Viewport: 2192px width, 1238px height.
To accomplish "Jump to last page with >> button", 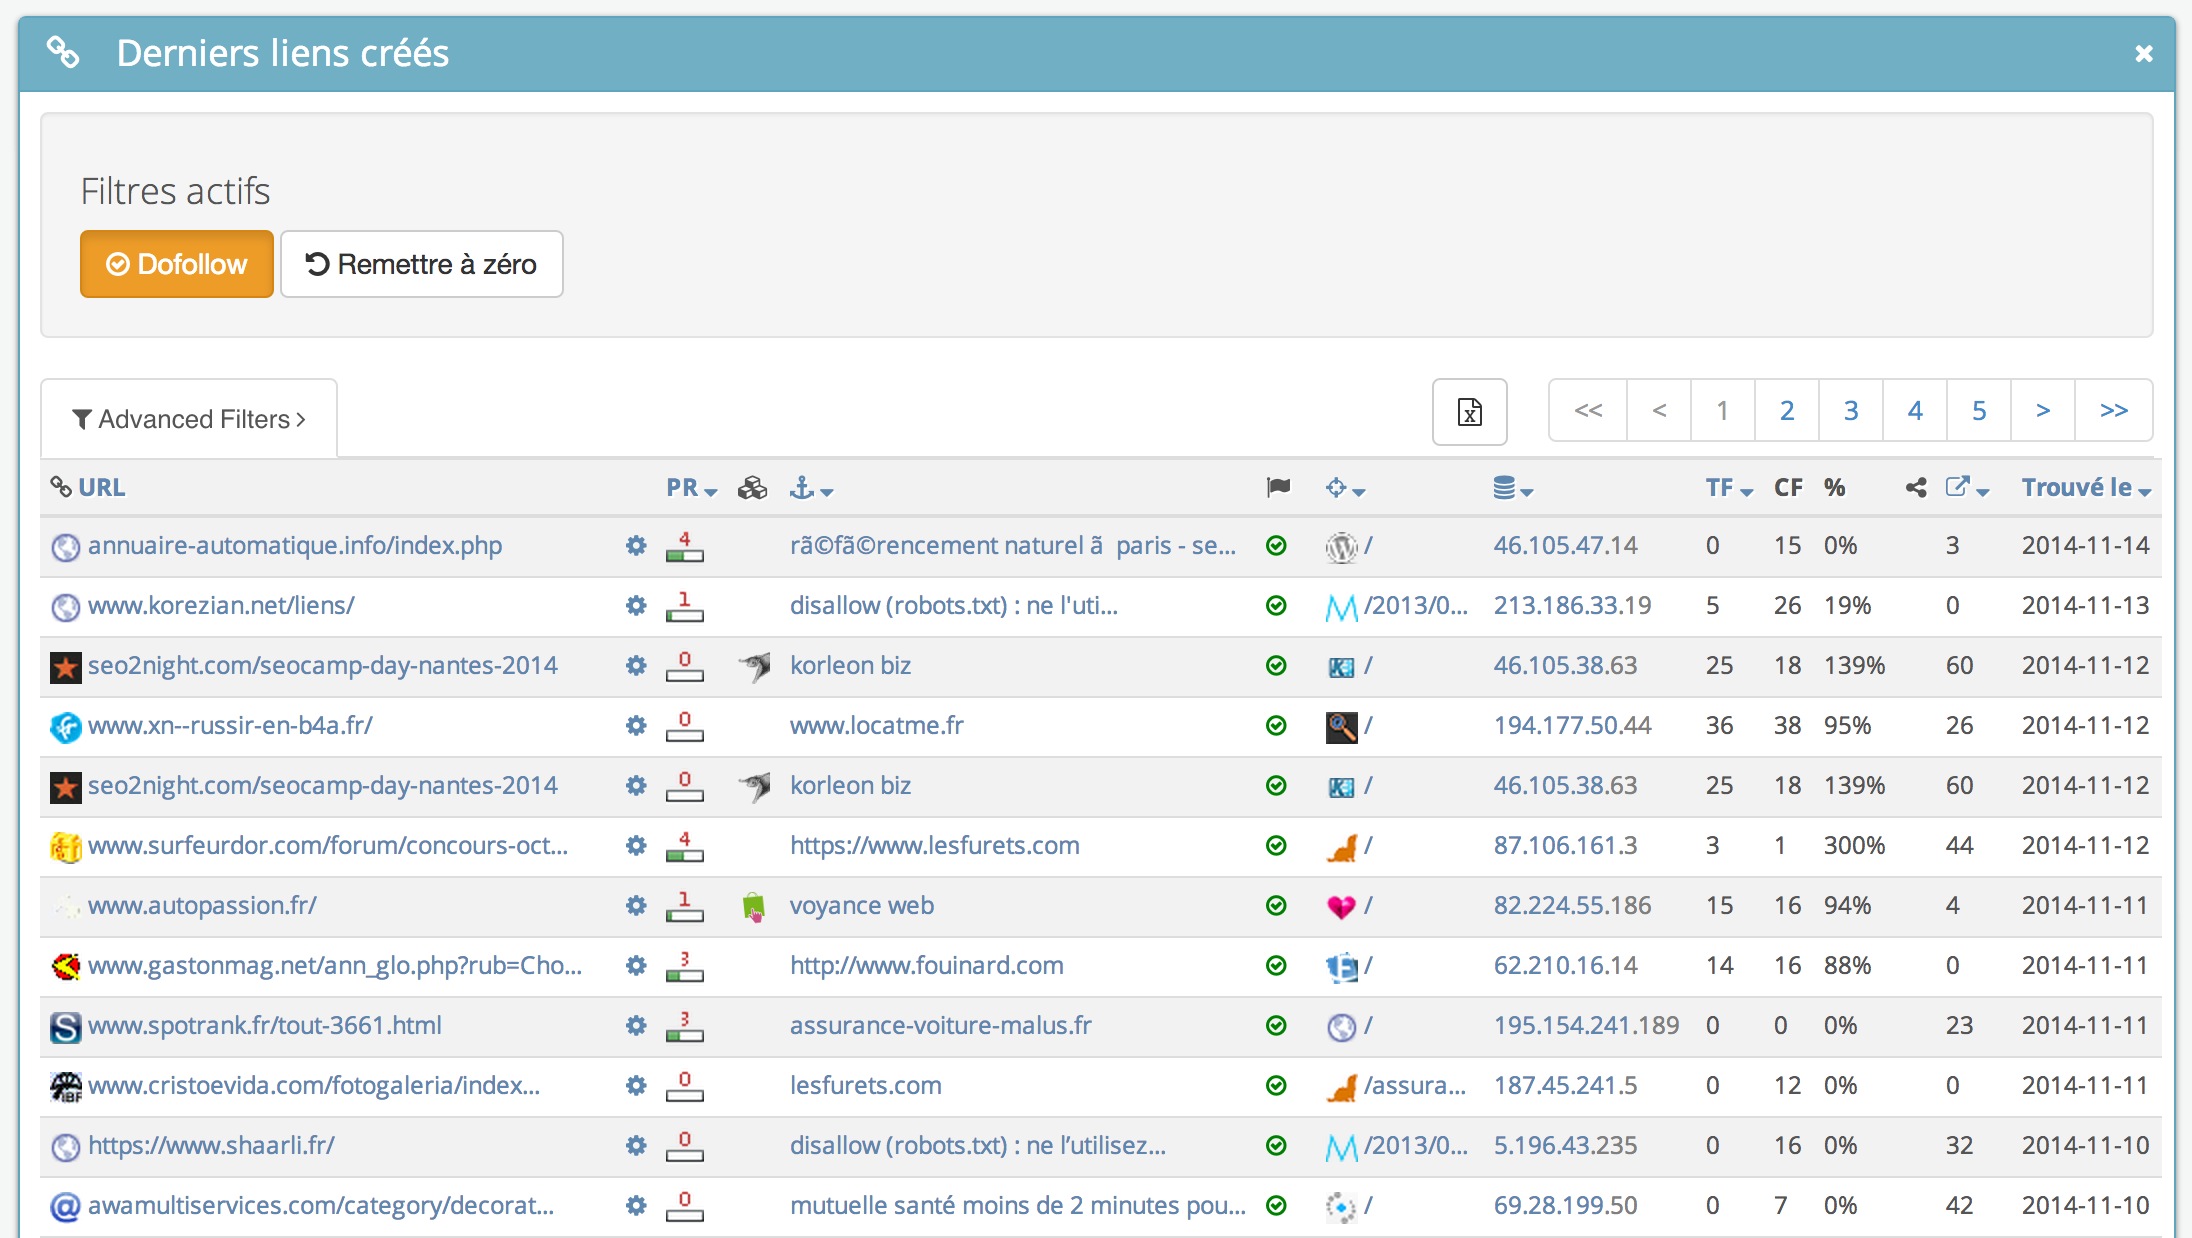I will (2113, 410).
